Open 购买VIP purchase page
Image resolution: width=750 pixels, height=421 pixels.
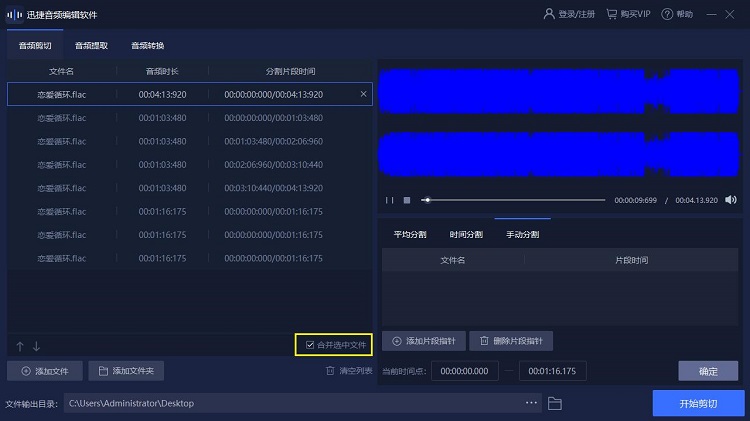[629, 15]
